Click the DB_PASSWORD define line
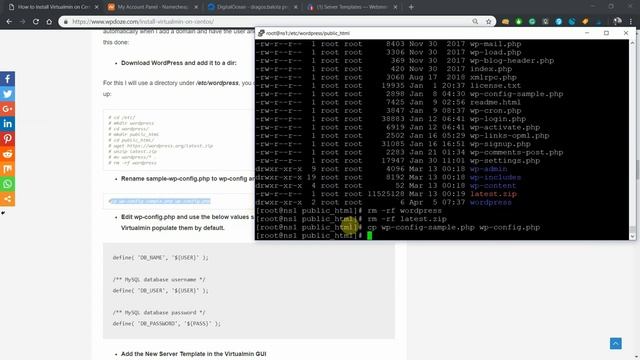Viewport: 640px width, 360px height. pyautogui.click(x=167, y=323)
